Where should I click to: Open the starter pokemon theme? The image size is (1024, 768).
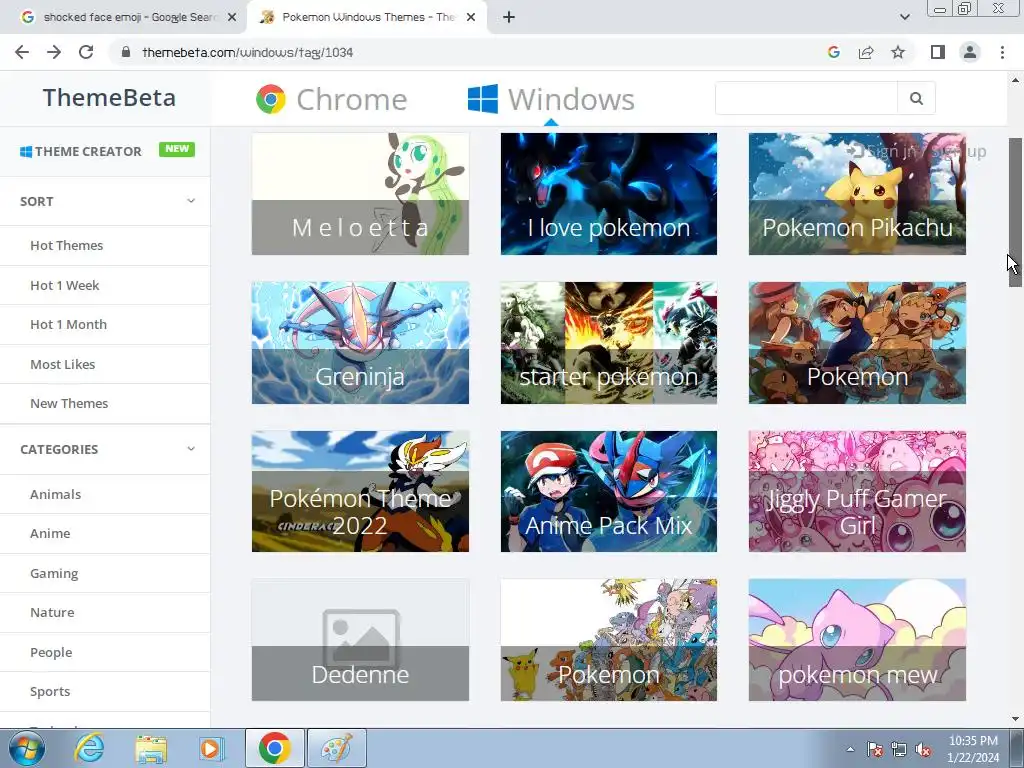click(609, 343)
